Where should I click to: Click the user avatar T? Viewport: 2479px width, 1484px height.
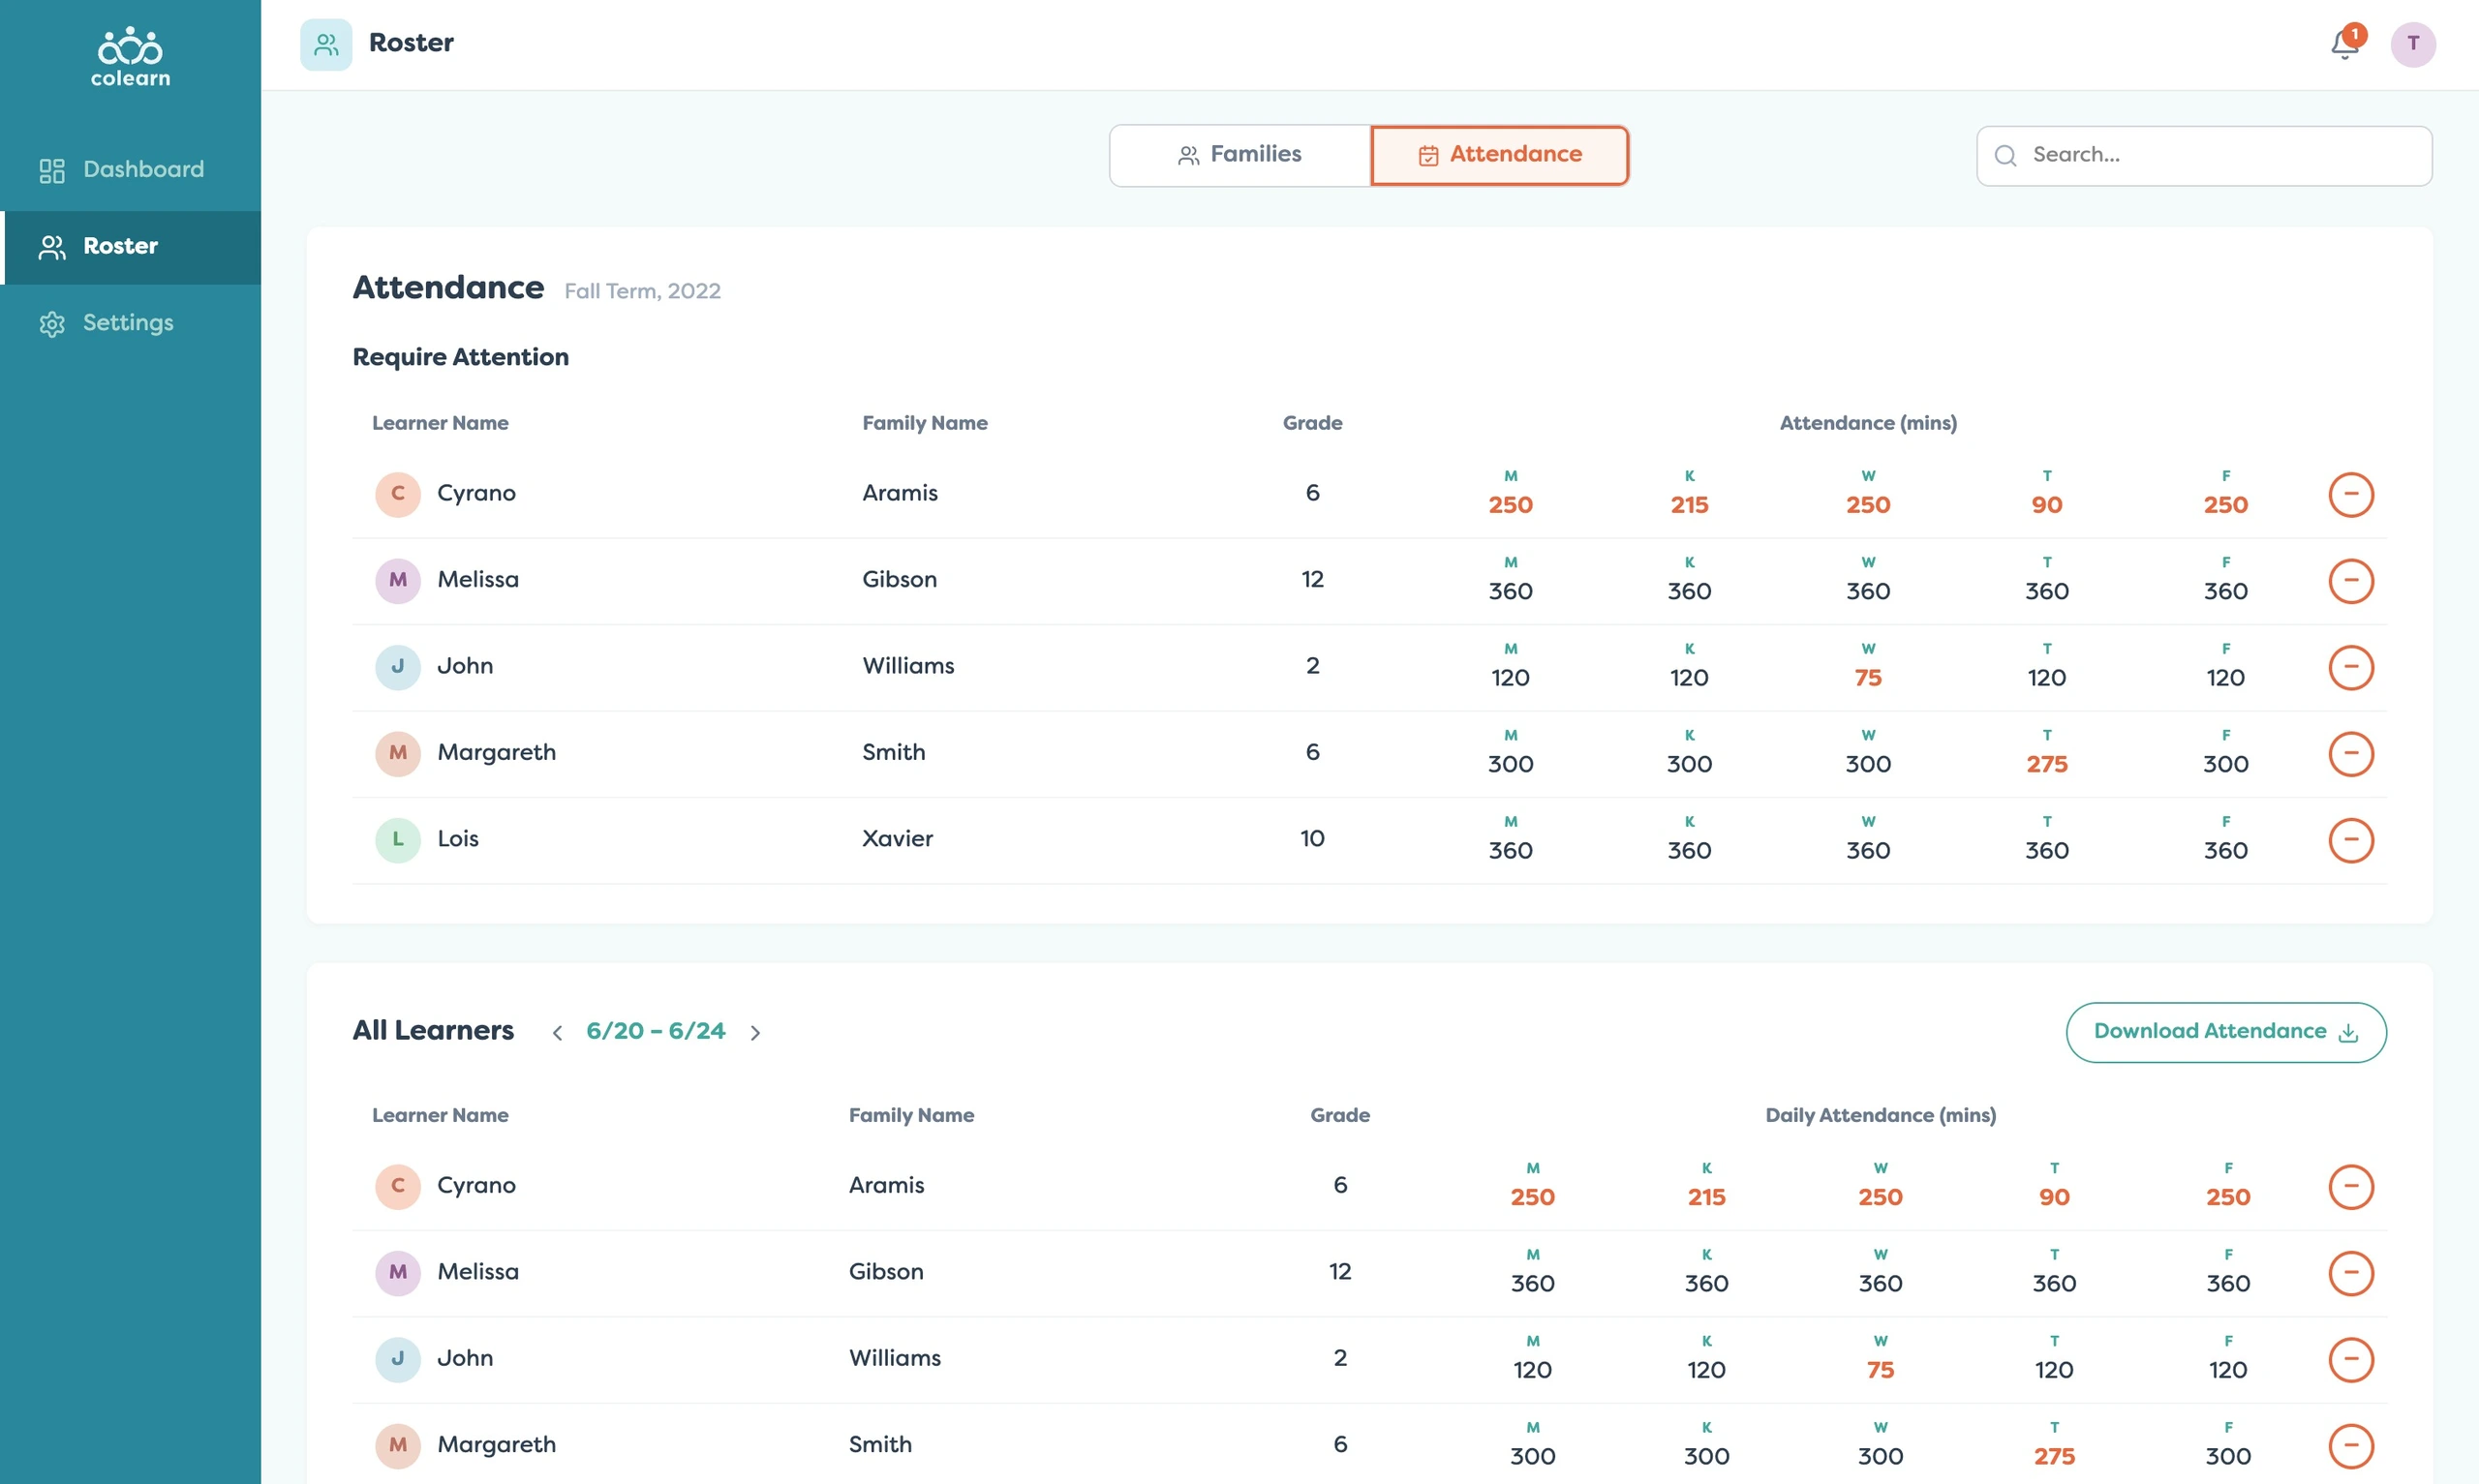click(x=2412, y=44)
